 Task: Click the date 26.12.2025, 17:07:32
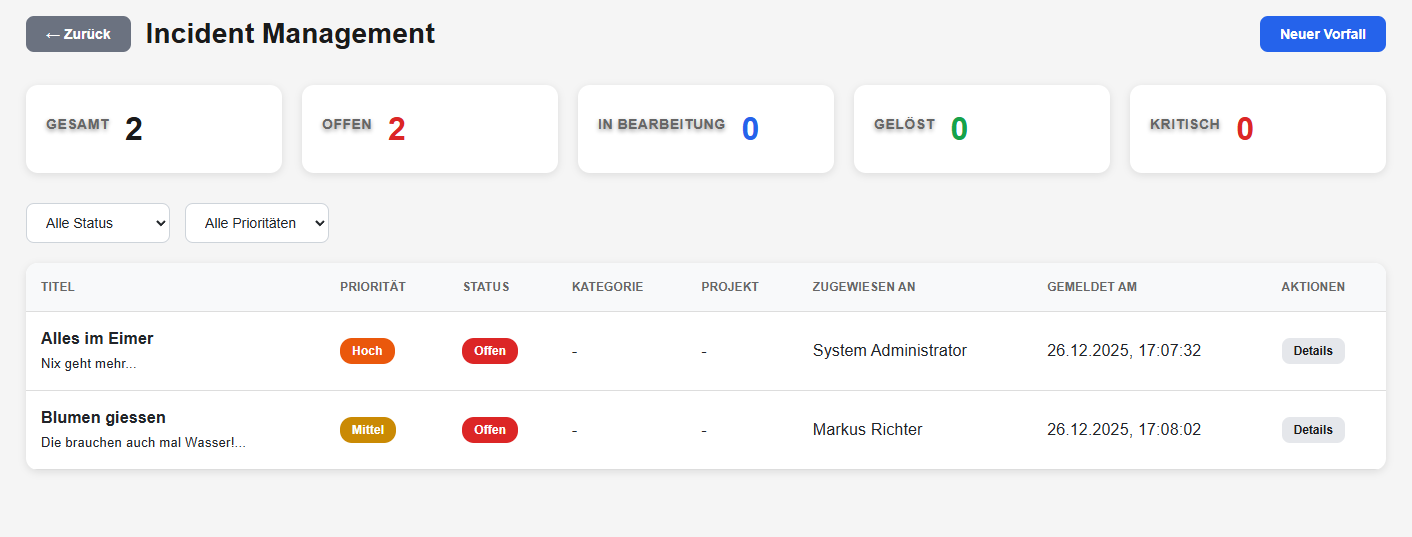[1124, 351]
